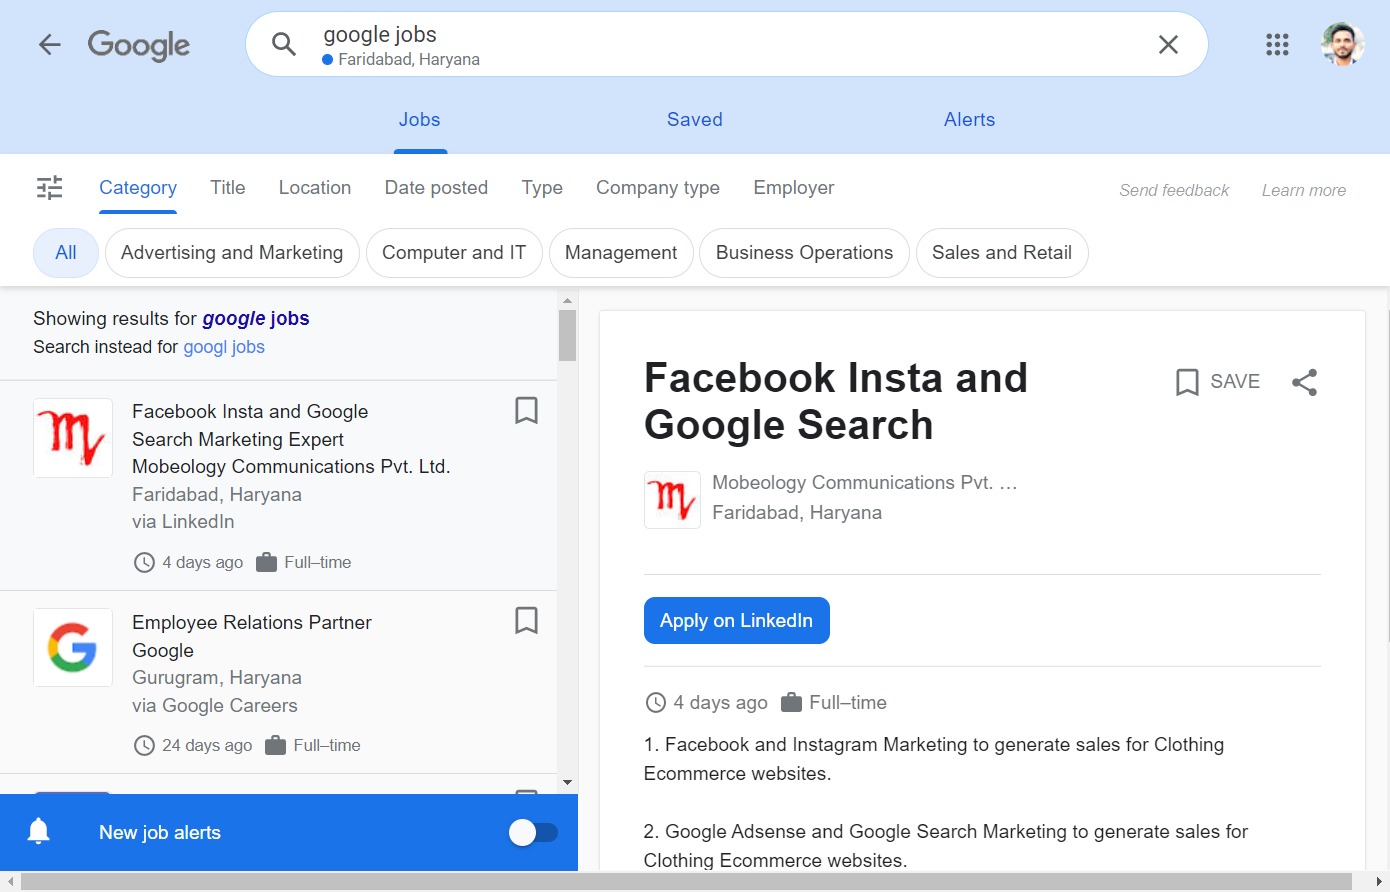Open the Google apps grid

tap(1277, 44)
